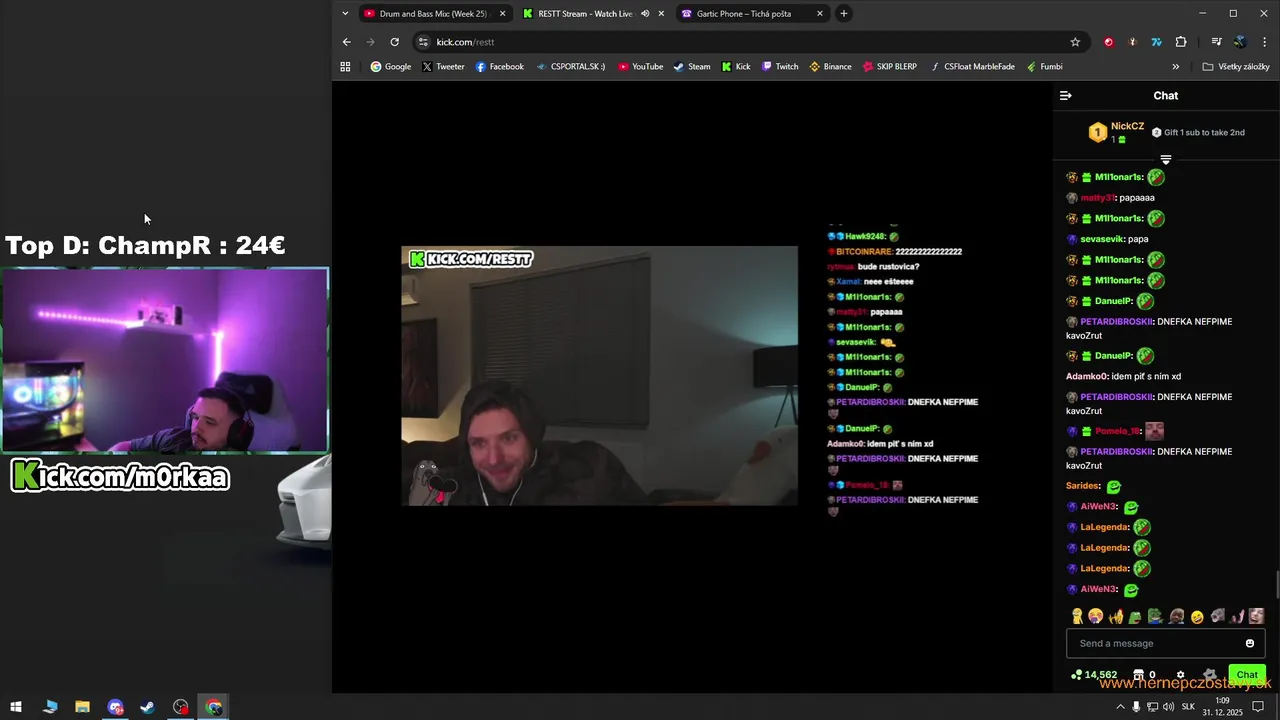Open the SKIP BLERP bookmark
This screenshot has height=720, width=1280.
click(889, 67)
